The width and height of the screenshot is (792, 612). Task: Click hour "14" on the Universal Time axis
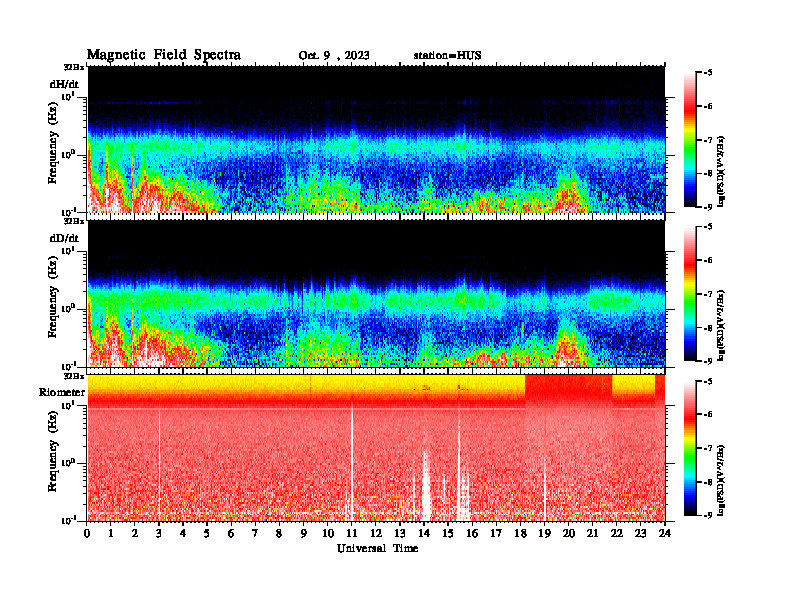tap(424, 533)
